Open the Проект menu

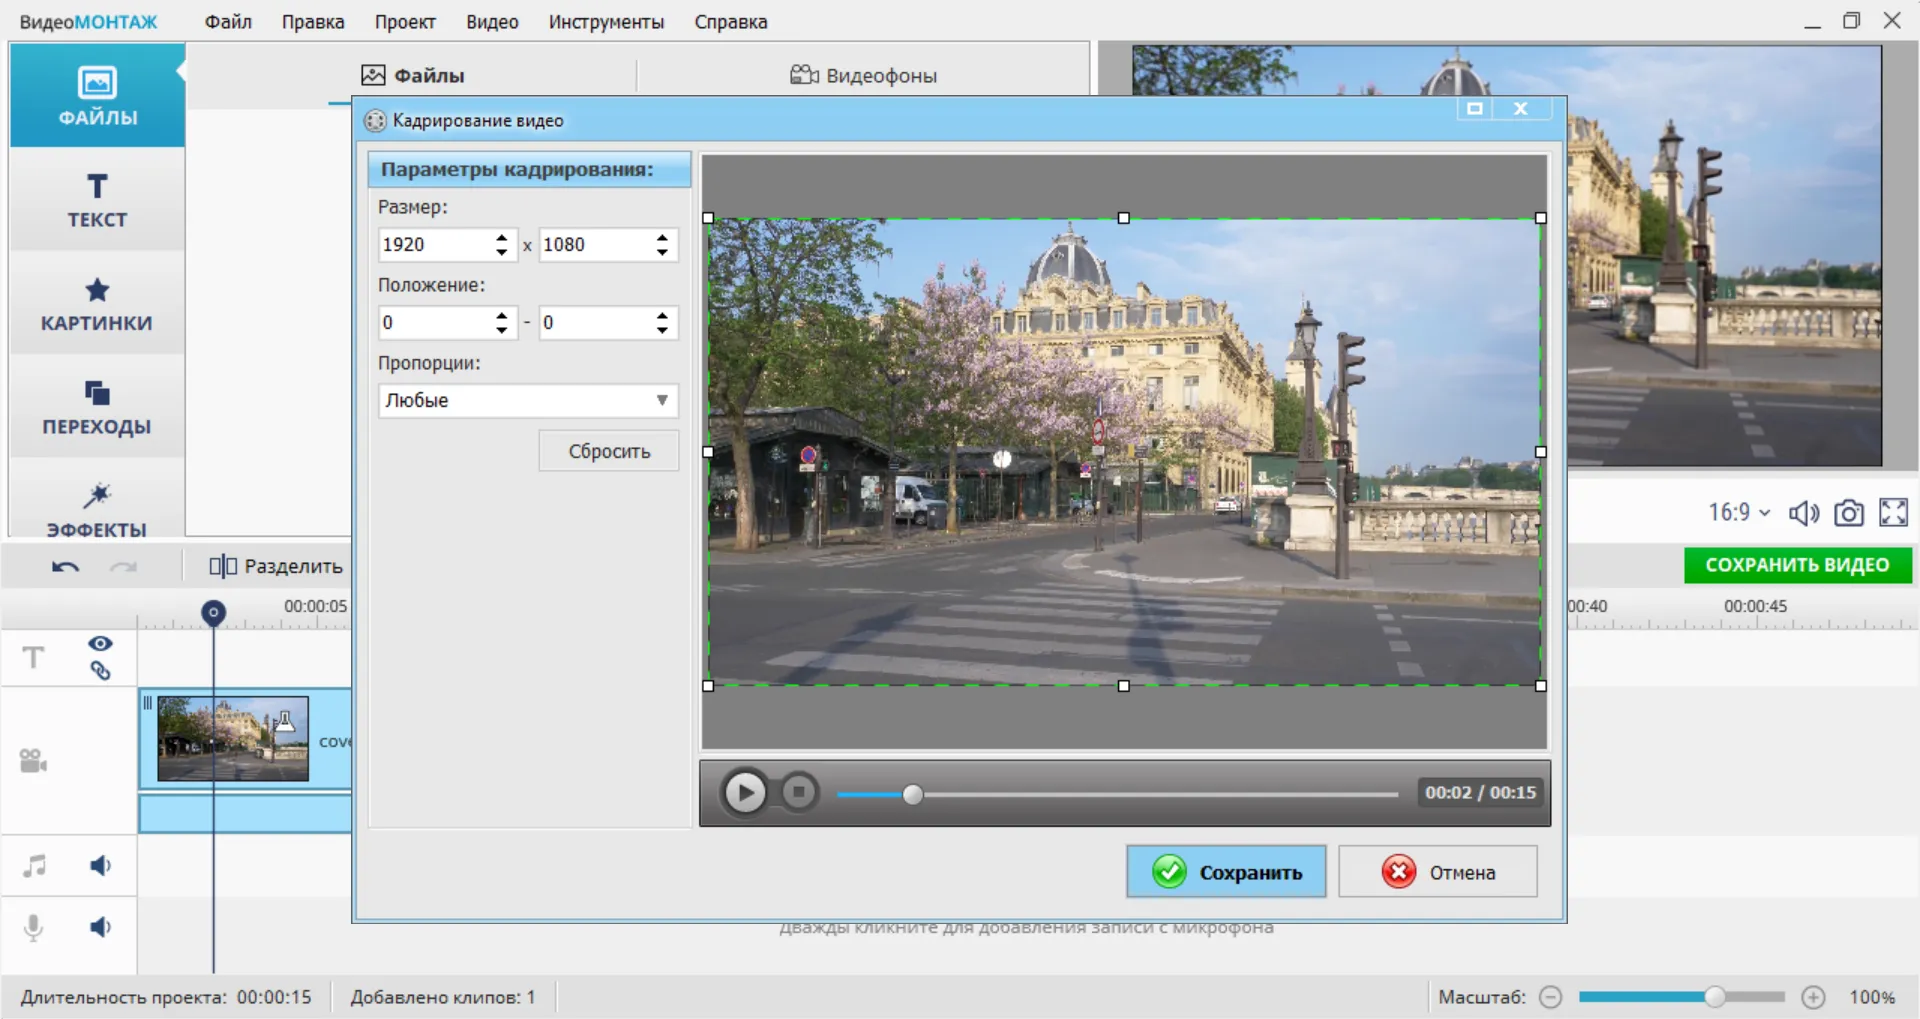[405, 22]
